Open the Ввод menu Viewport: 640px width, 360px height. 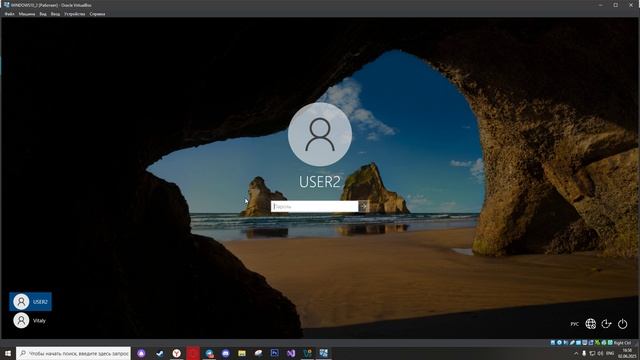(55, 14)
